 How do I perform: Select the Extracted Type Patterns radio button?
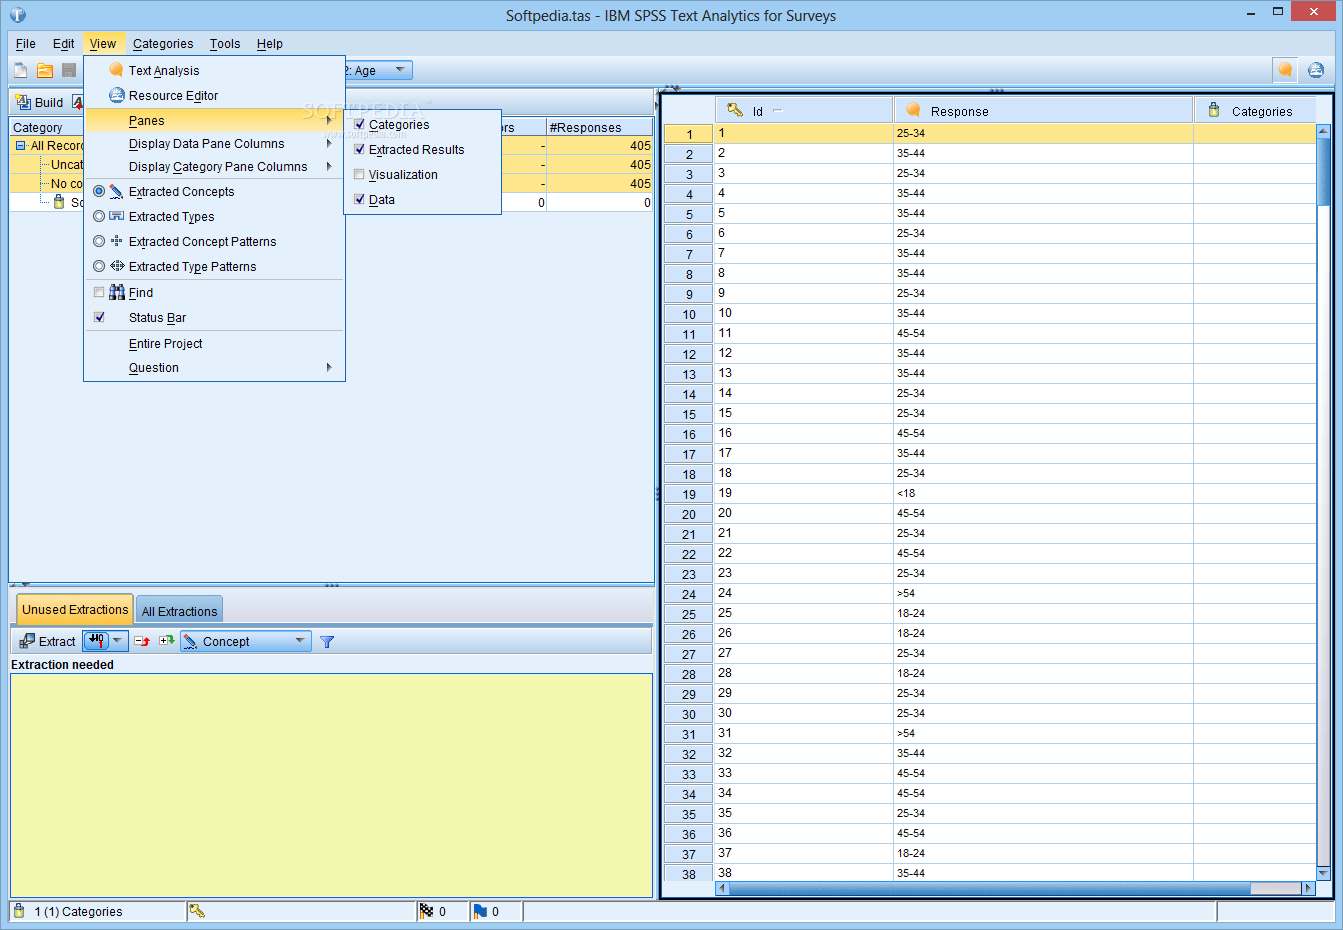tap(99, 266)
